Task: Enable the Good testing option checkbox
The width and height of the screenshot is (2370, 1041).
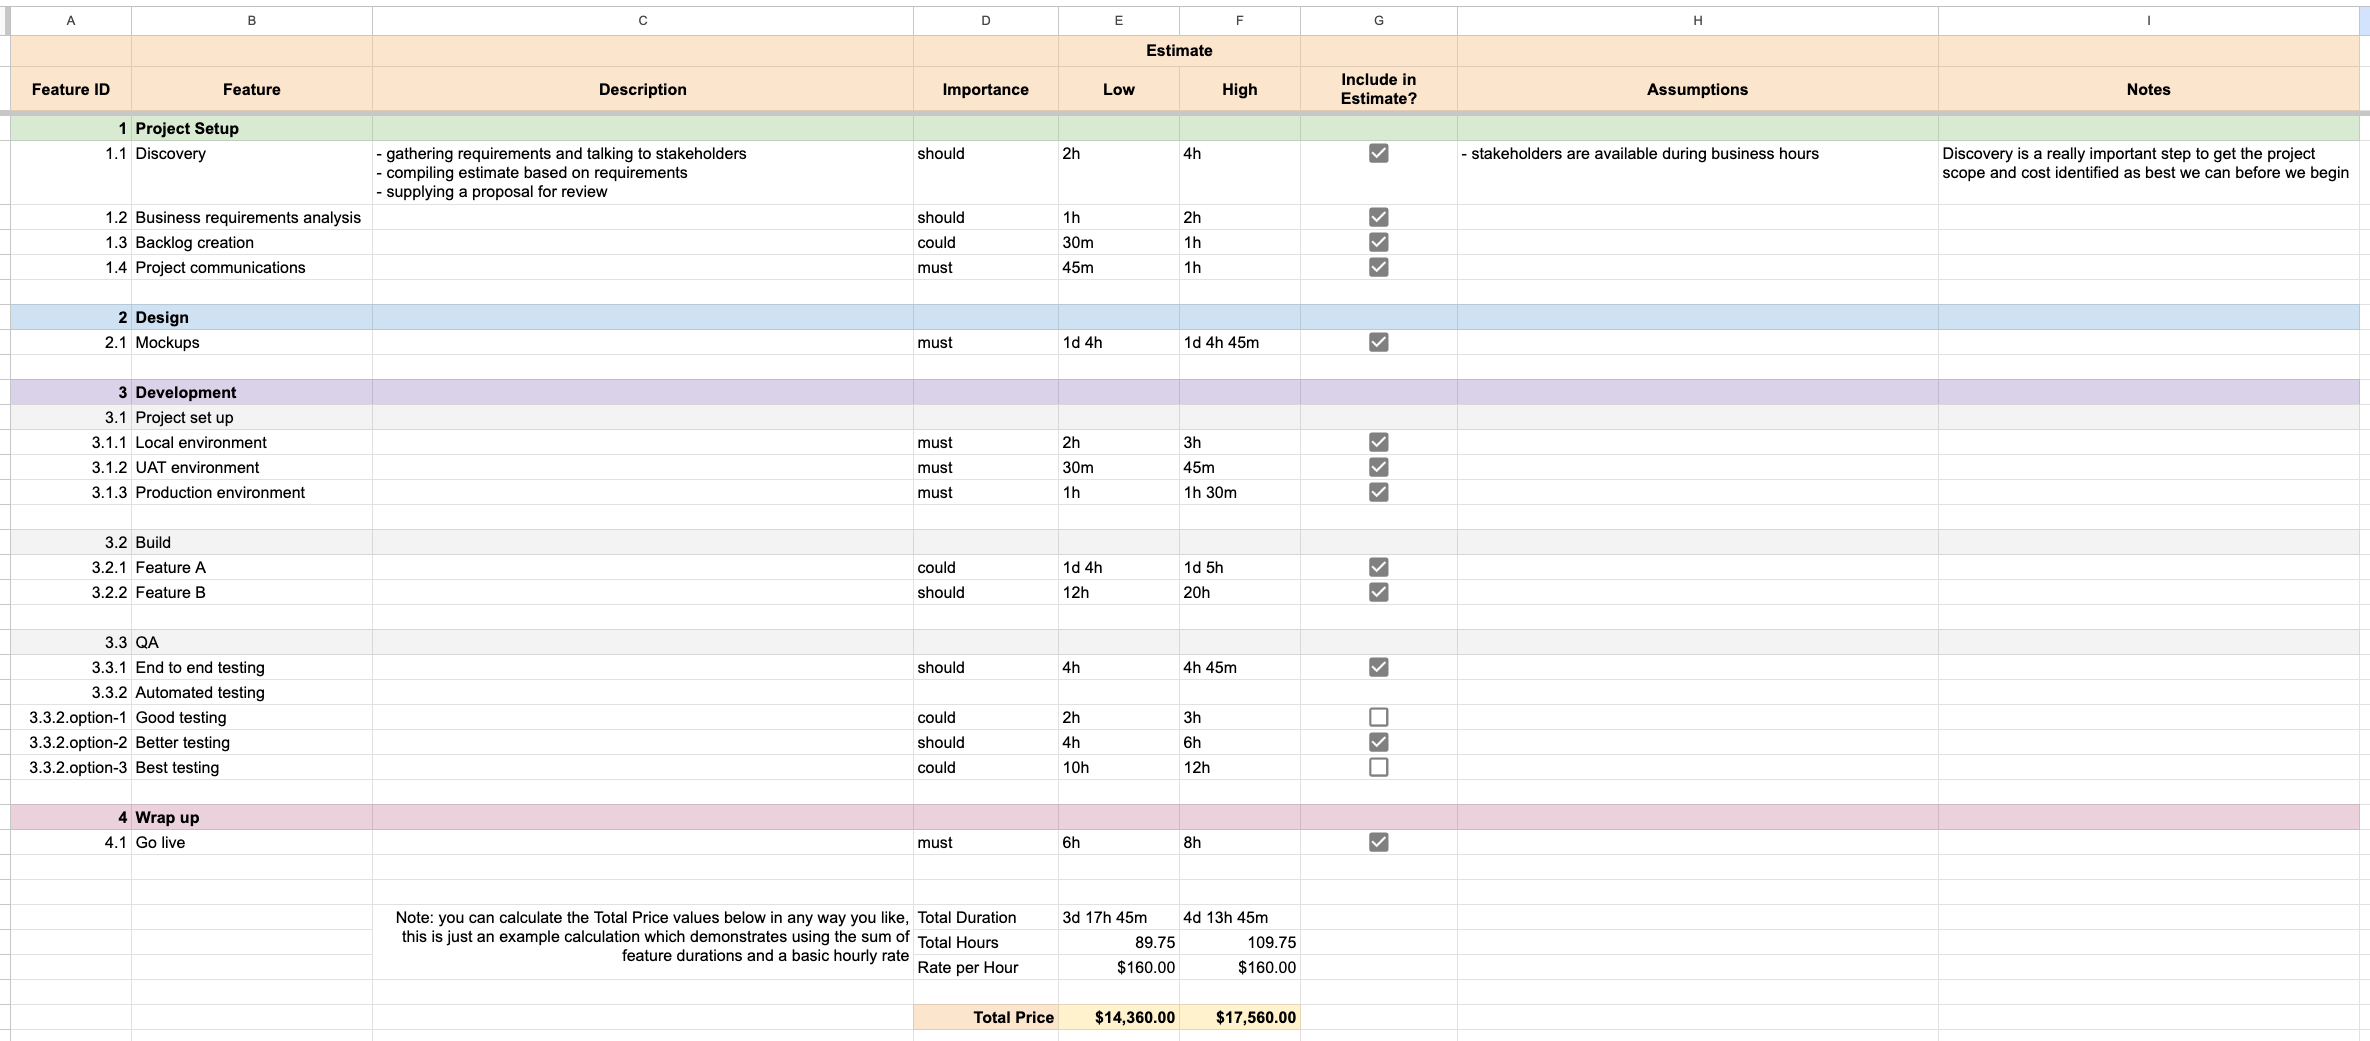Action: tap(1378, 717)
